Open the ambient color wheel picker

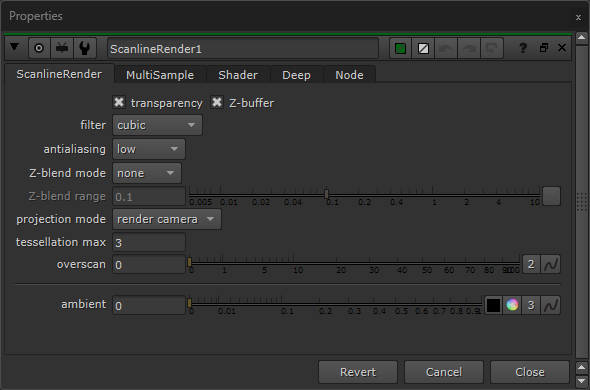coord(512,305)
